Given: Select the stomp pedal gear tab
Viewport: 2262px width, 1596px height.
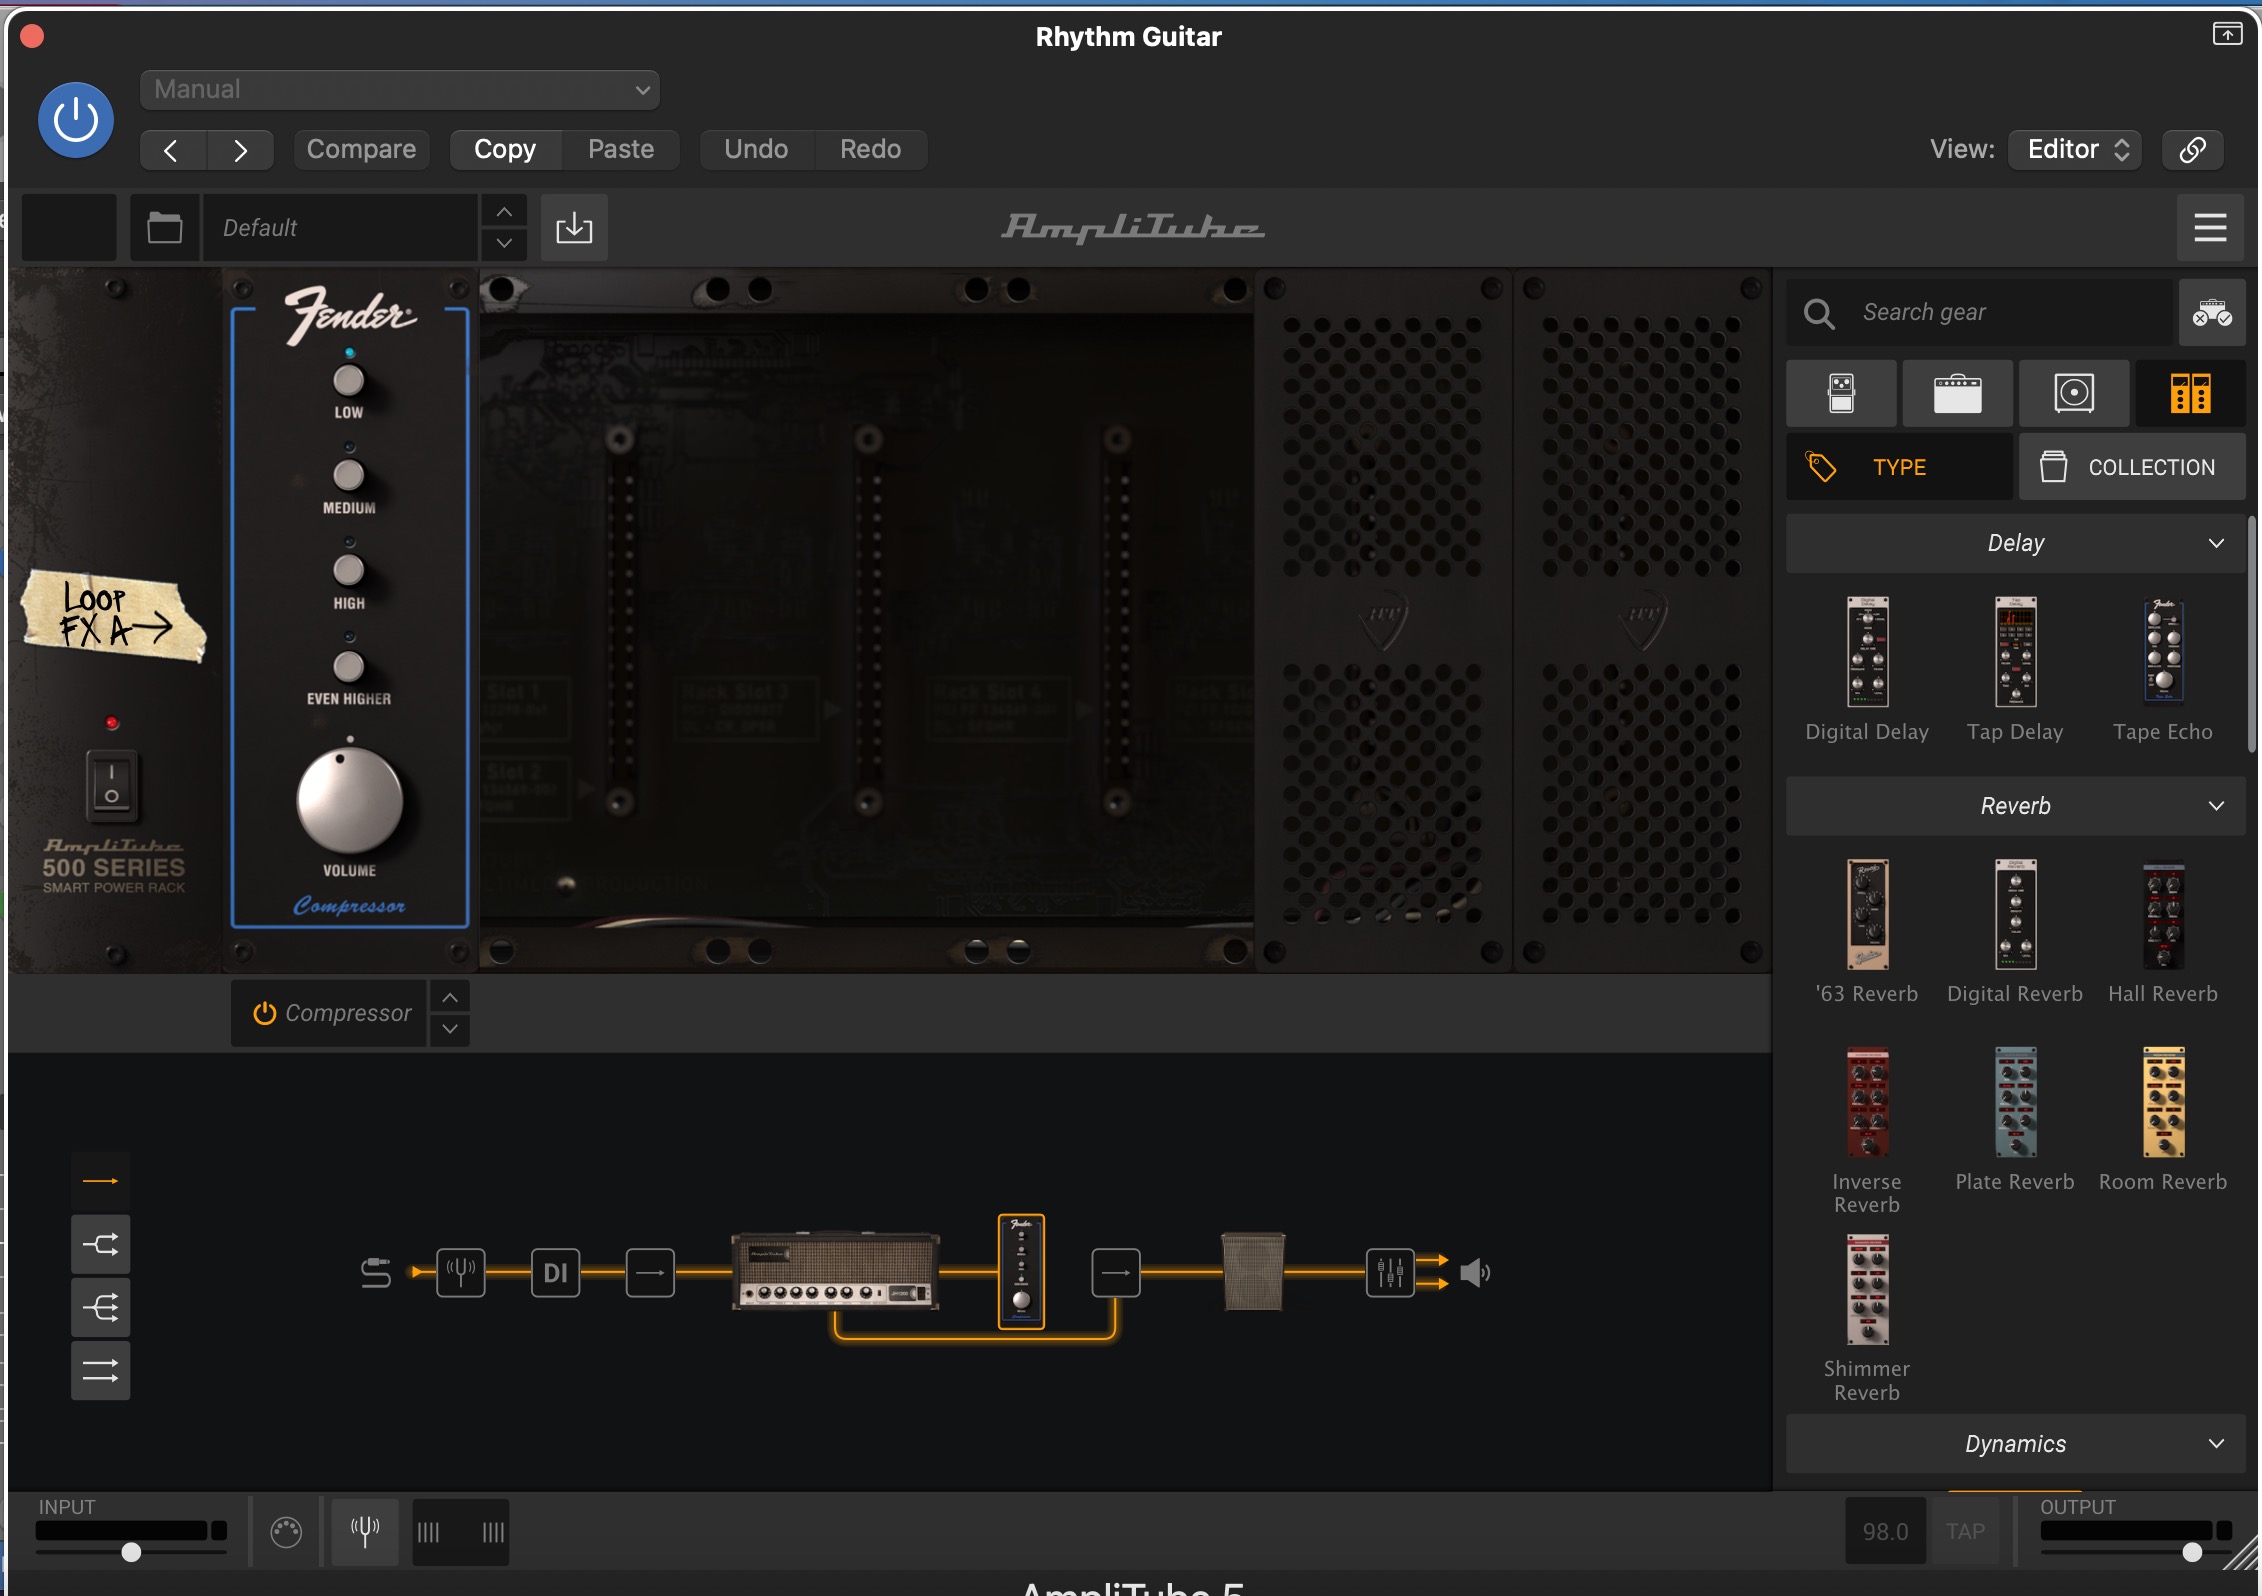Looking at the screenshot, I should pos(1842,394).
